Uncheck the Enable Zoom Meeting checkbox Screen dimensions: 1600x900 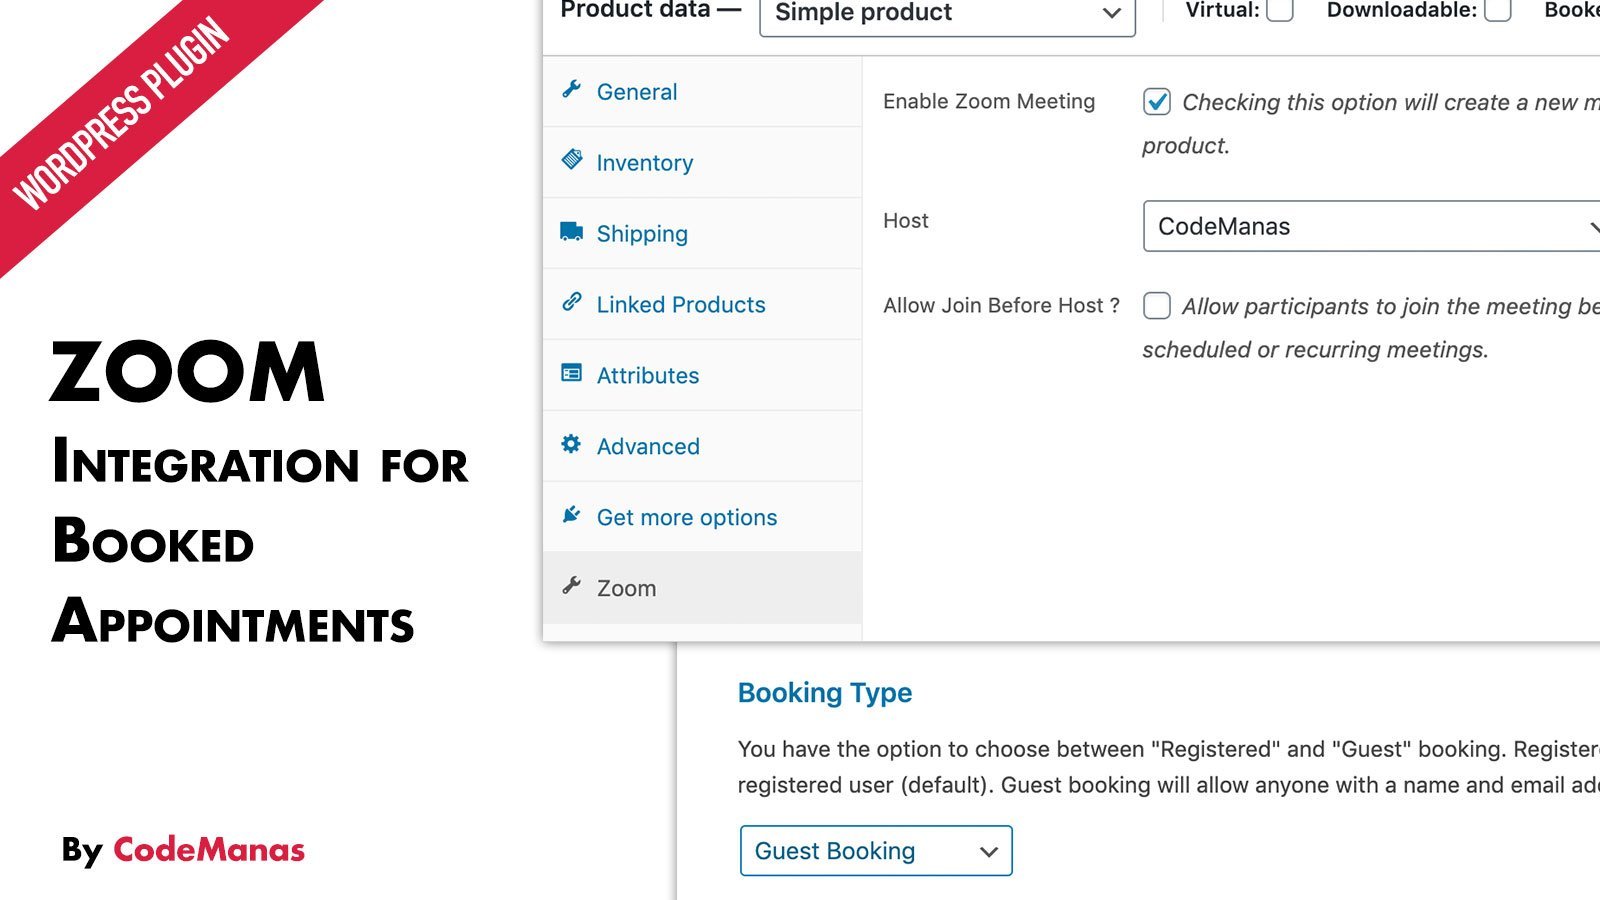click(1157, 101)
